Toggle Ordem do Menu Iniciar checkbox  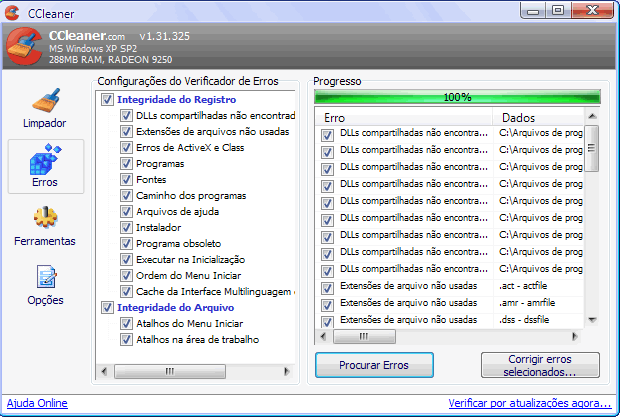(x=126, y=275)
